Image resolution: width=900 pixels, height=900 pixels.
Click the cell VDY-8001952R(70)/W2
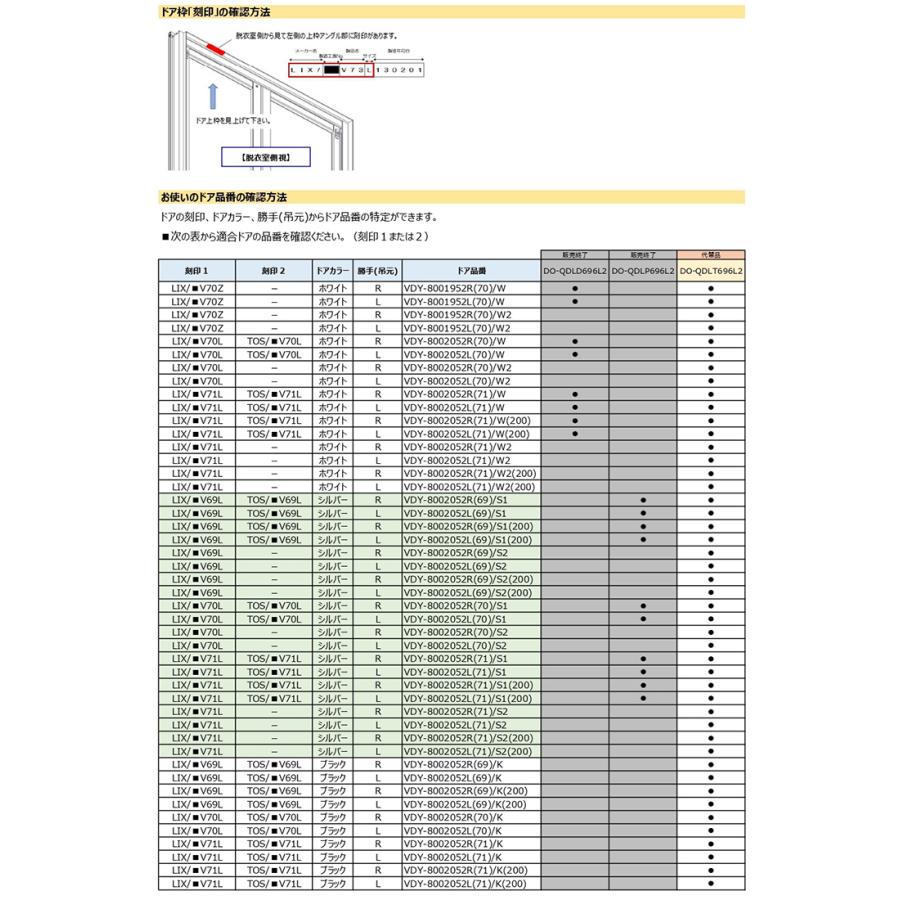click(471, 315)
